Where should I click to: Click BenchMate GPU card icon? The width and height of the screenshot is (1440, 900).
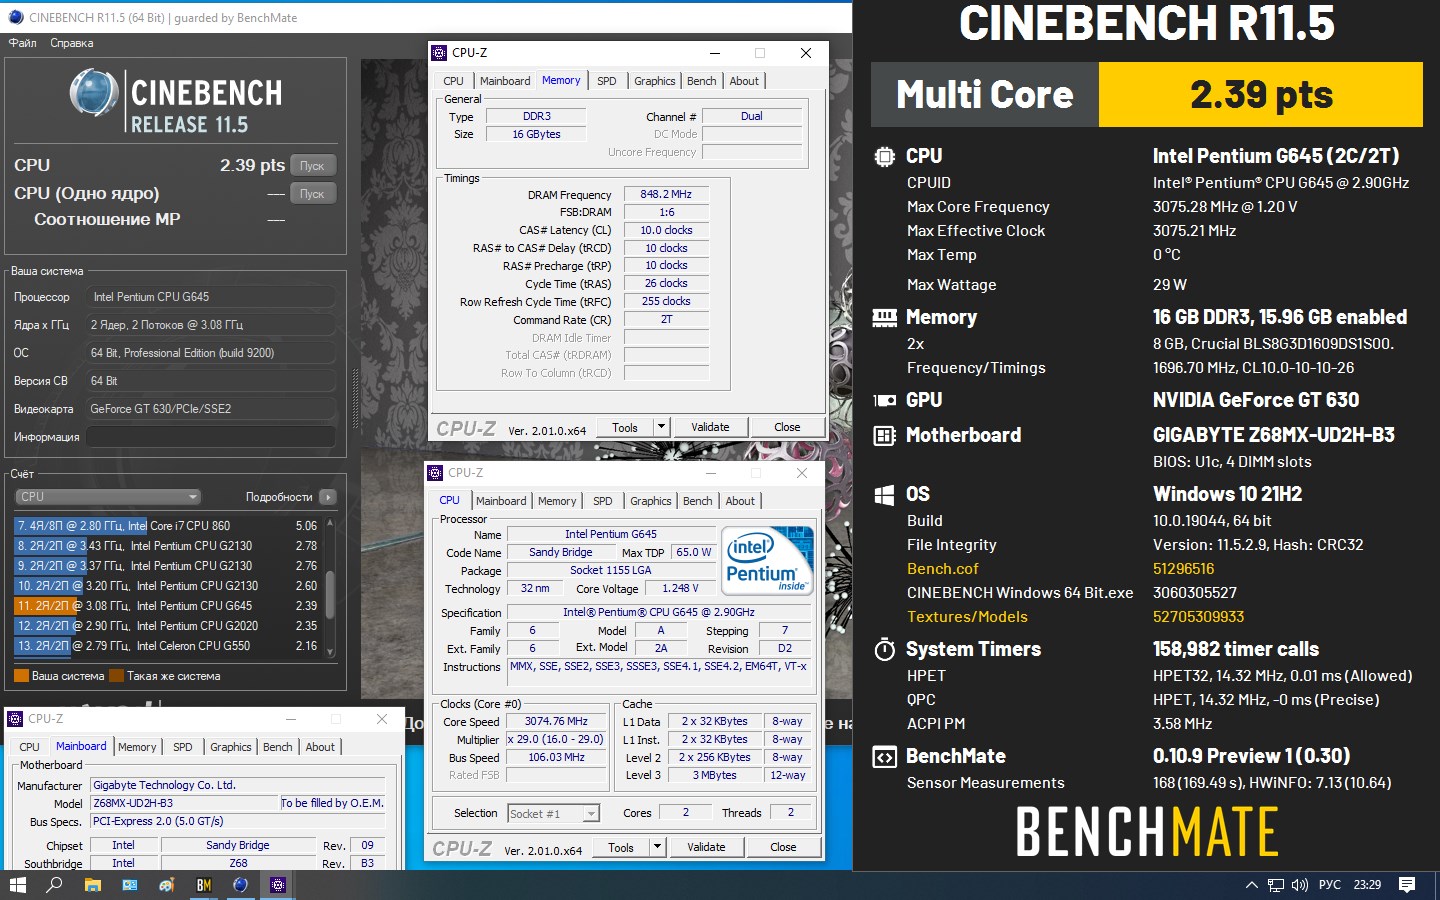[x=884, y=400]
